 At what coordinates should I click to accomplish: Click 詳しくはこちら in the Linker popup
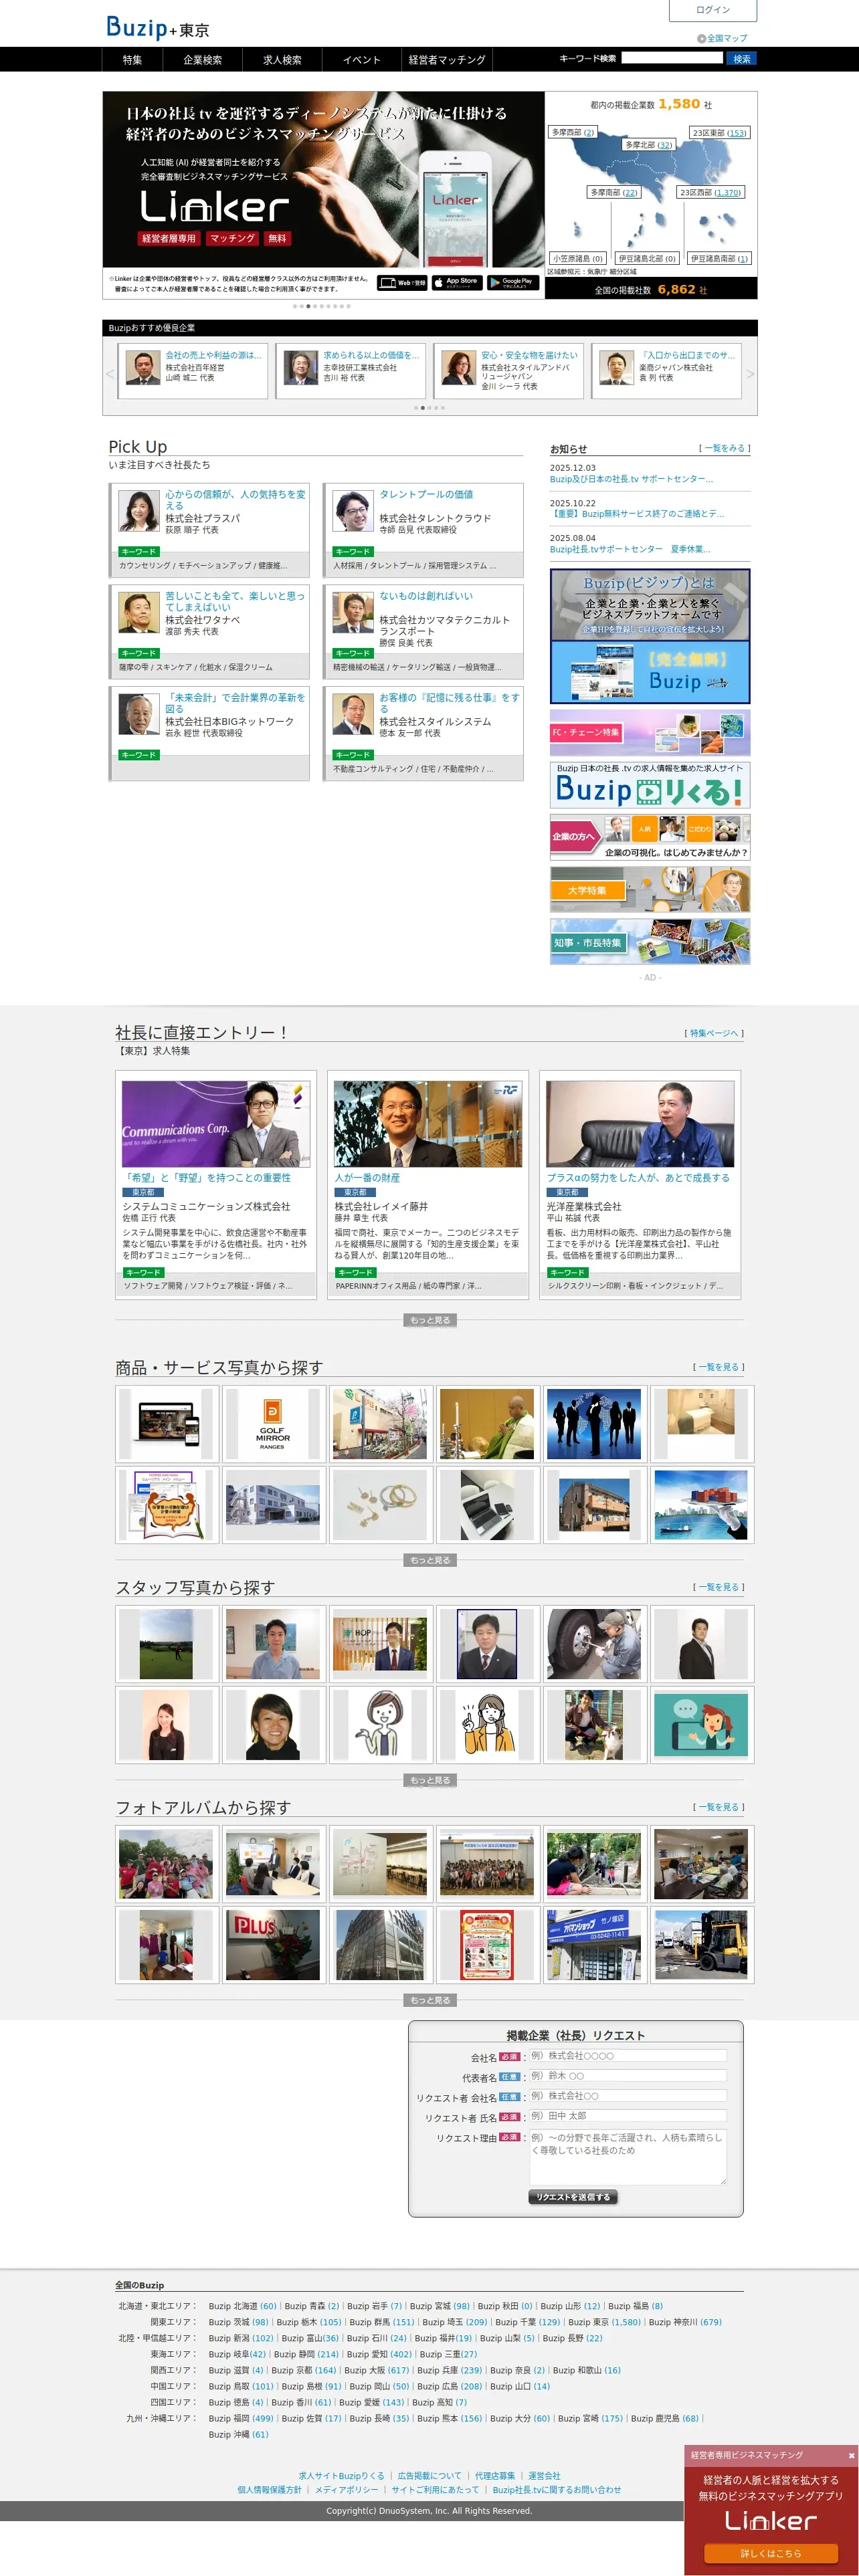point(771,2553)
